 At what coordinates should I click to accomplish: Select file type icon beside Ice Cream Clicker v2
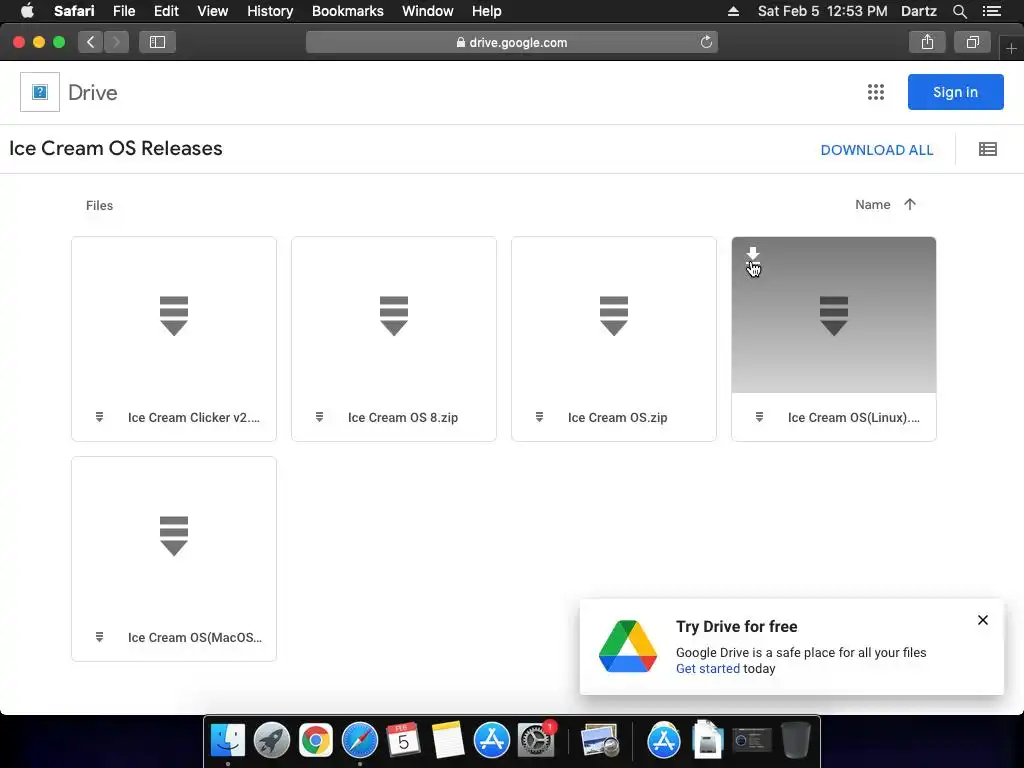pyautogui.click(x=99, y=417)
